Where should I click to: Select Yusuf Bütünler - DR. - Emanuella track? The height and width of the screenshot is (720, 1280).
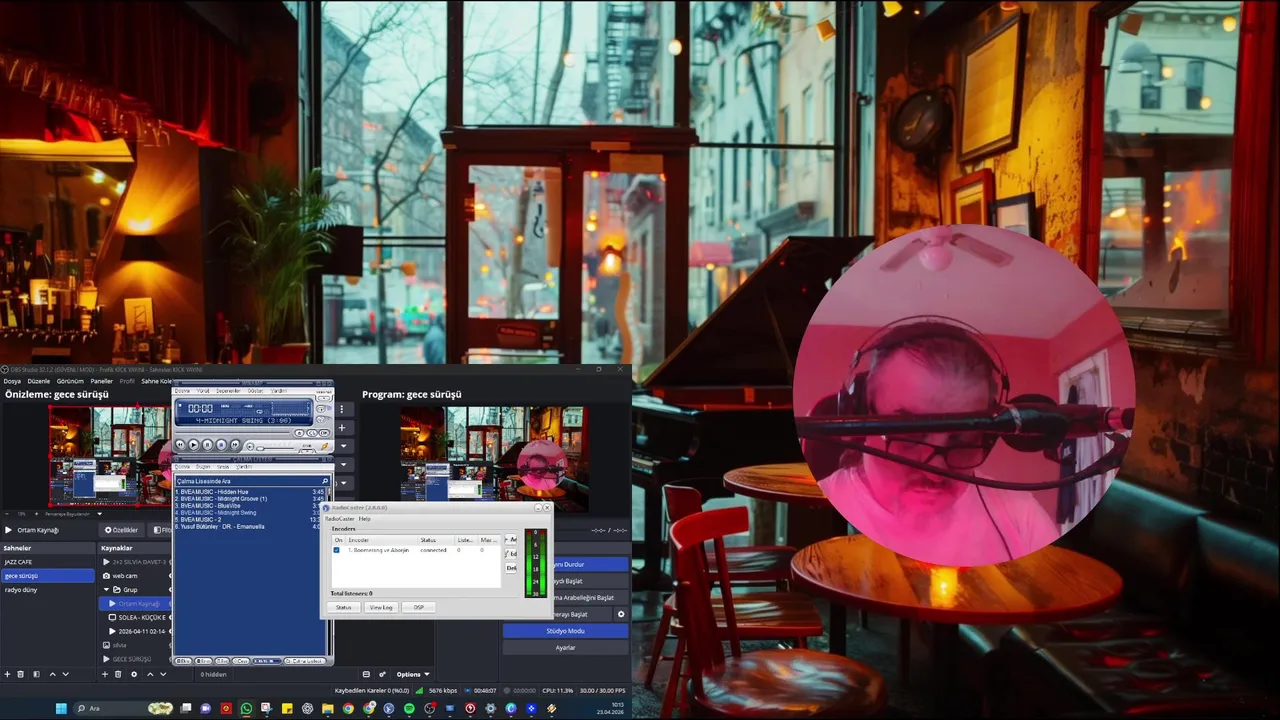coord(248,527)
